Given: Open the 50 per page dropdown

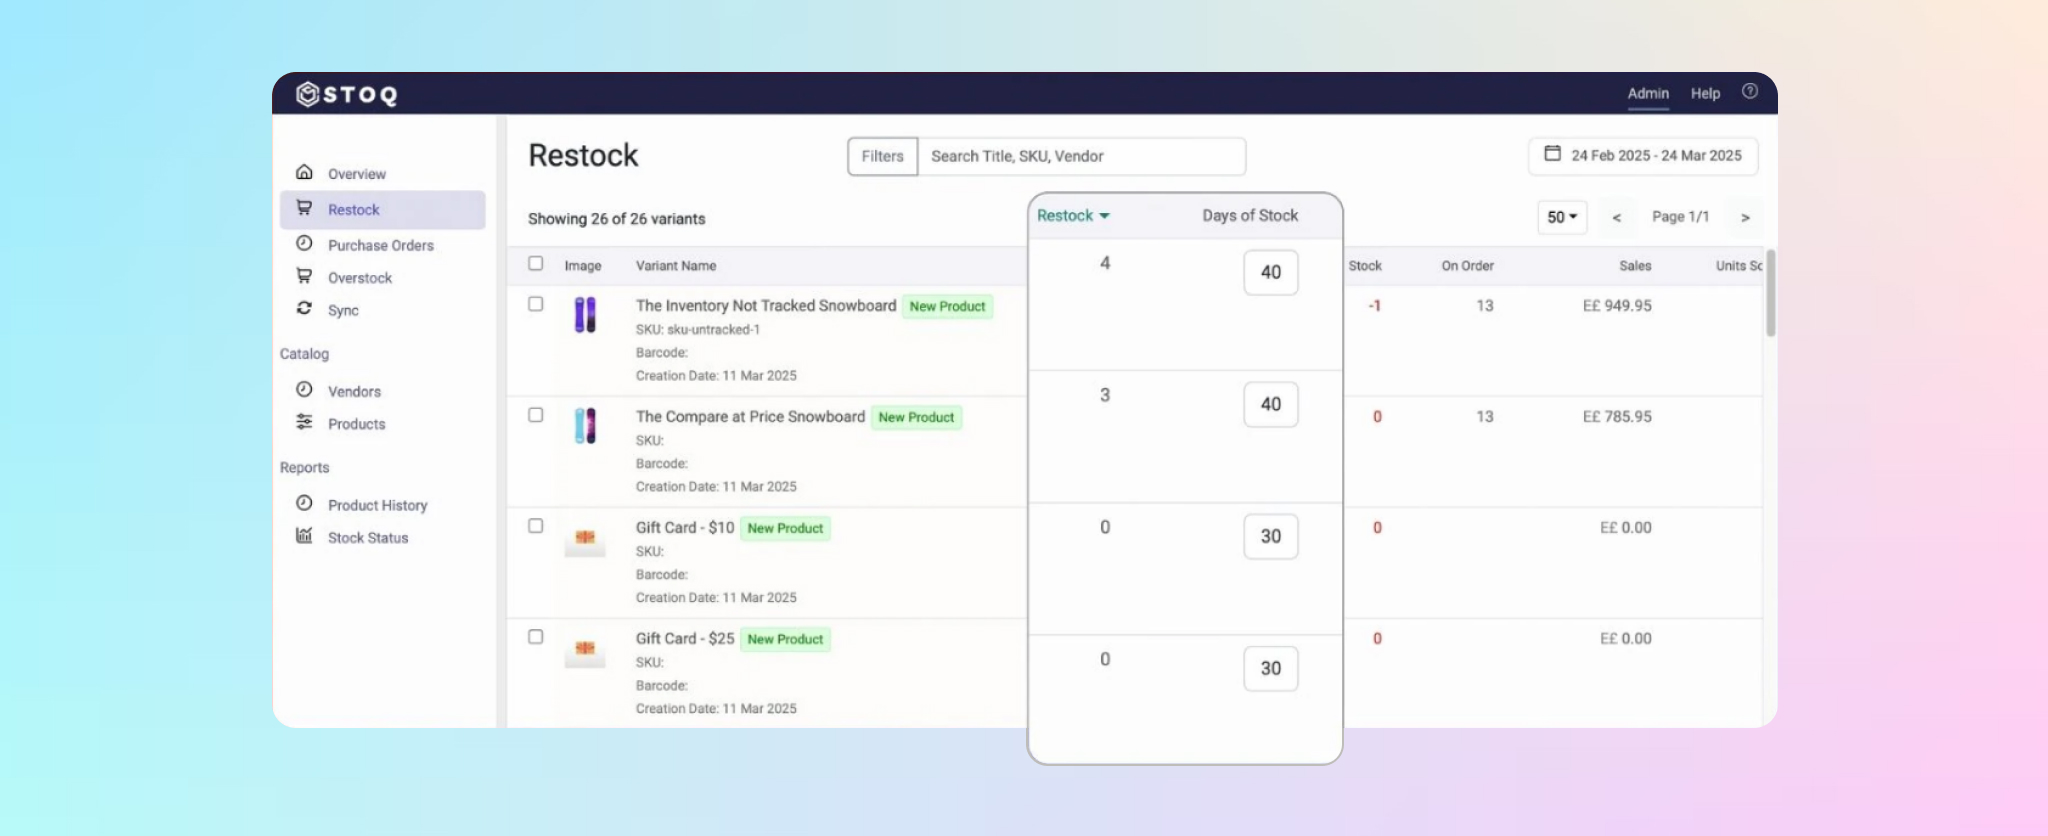Looking at the screenshot, I should 1561,217.
